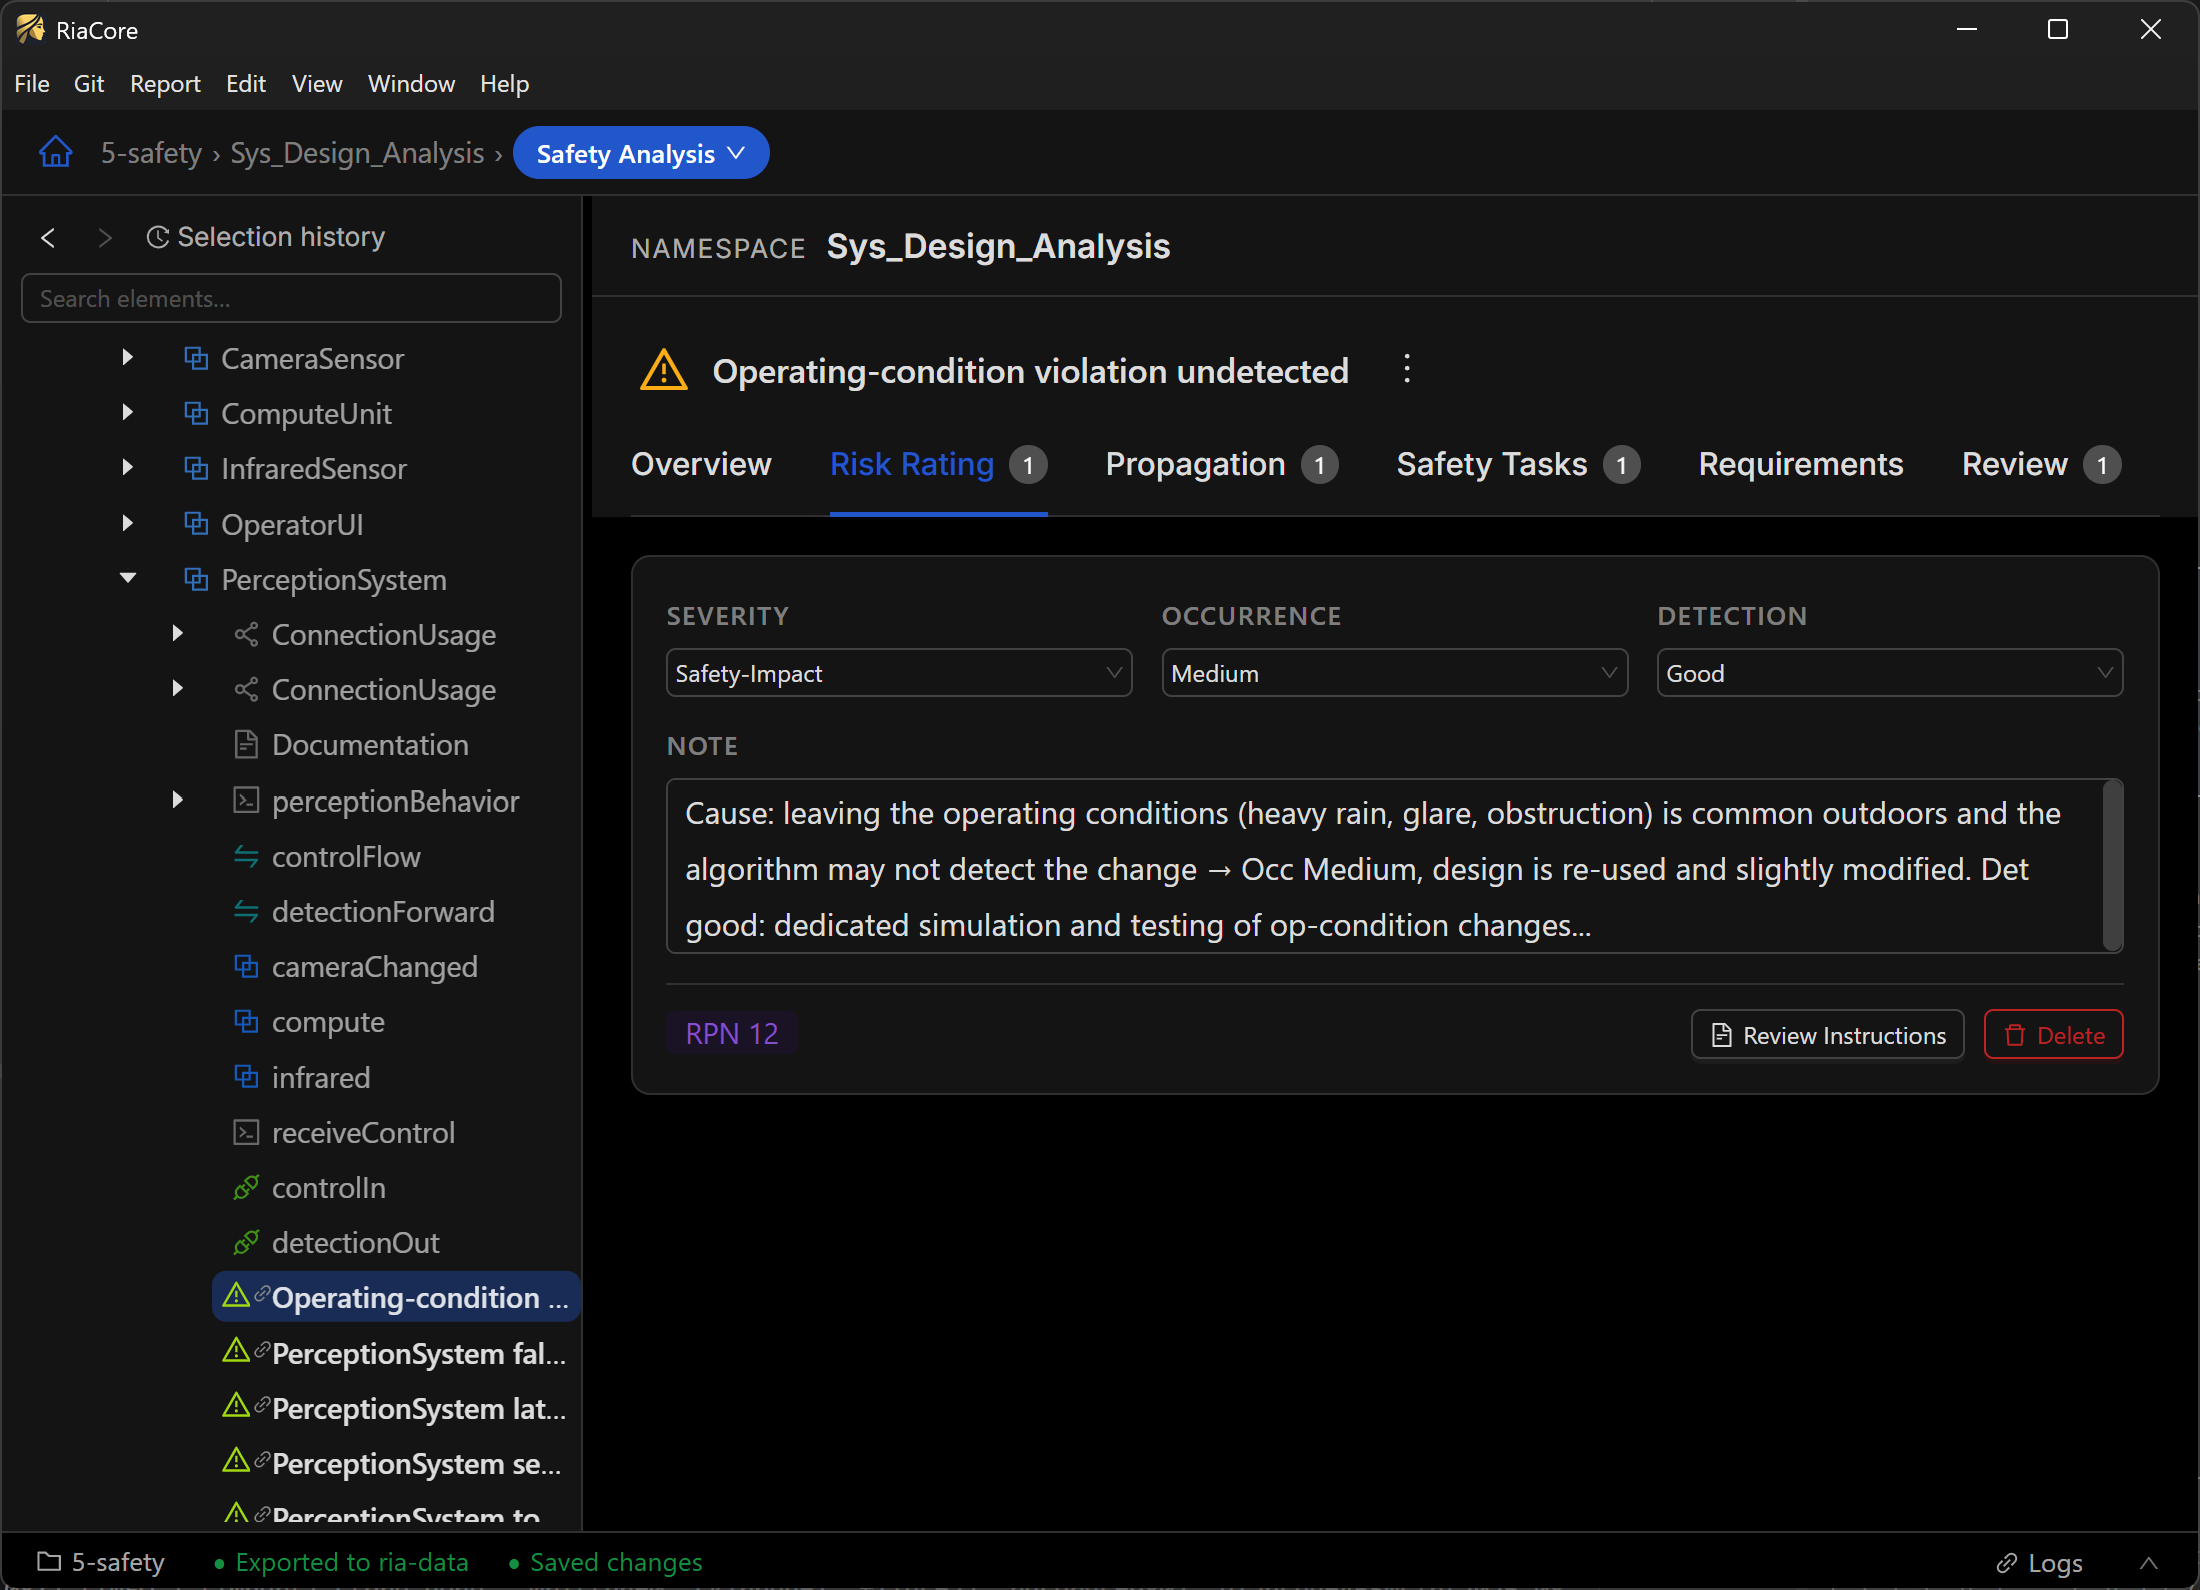Expand the InfraredSensor tree node
Viewport: 2200px width, 1590px height.
tap(127, 468)
